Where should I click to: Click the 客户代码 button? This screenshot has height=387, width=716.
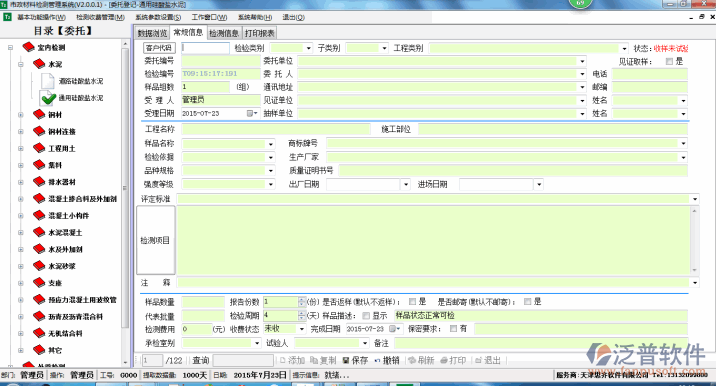point(159,48)
